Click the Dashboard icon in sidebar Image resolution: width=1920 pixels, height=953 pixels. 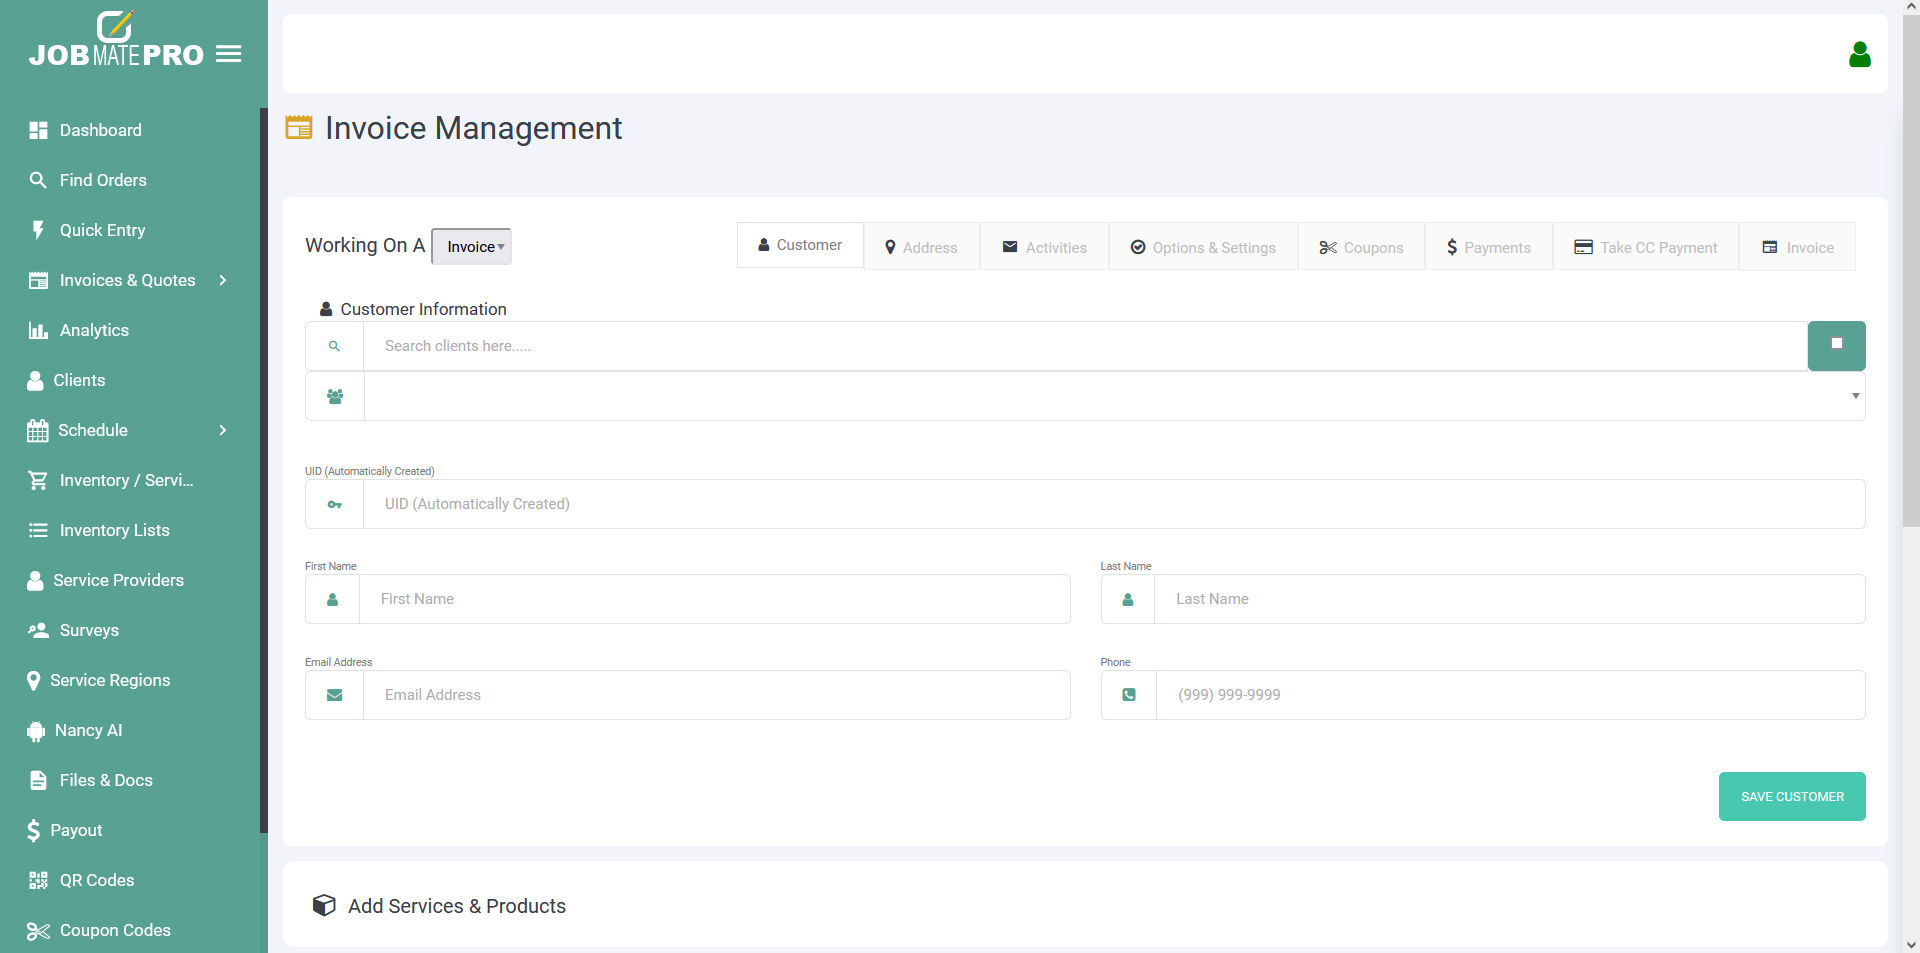(38, 130)
